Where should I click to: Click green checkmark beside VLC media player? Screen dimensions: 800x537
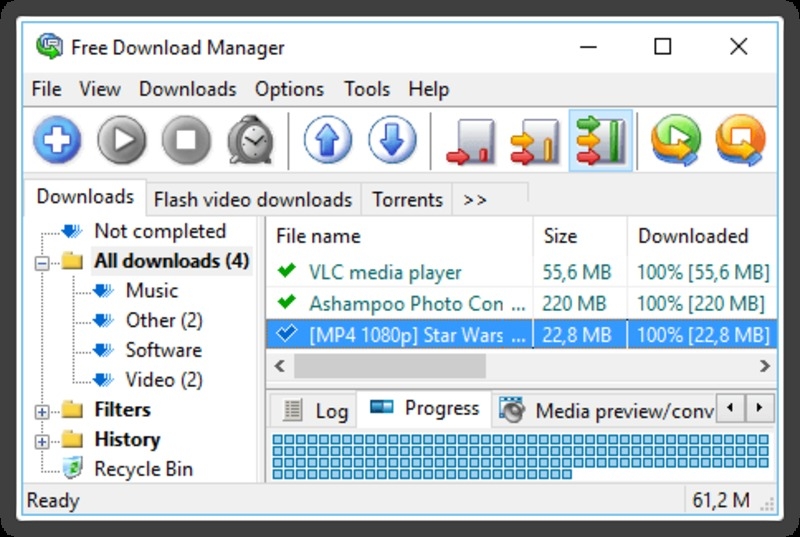287,270
